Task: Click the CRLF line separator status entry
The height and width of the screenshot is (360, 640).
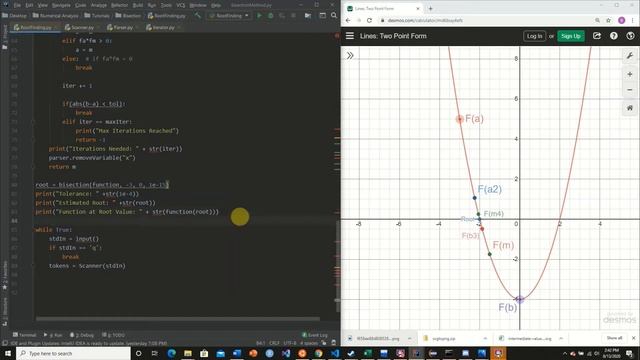Action: pos(273,343)
